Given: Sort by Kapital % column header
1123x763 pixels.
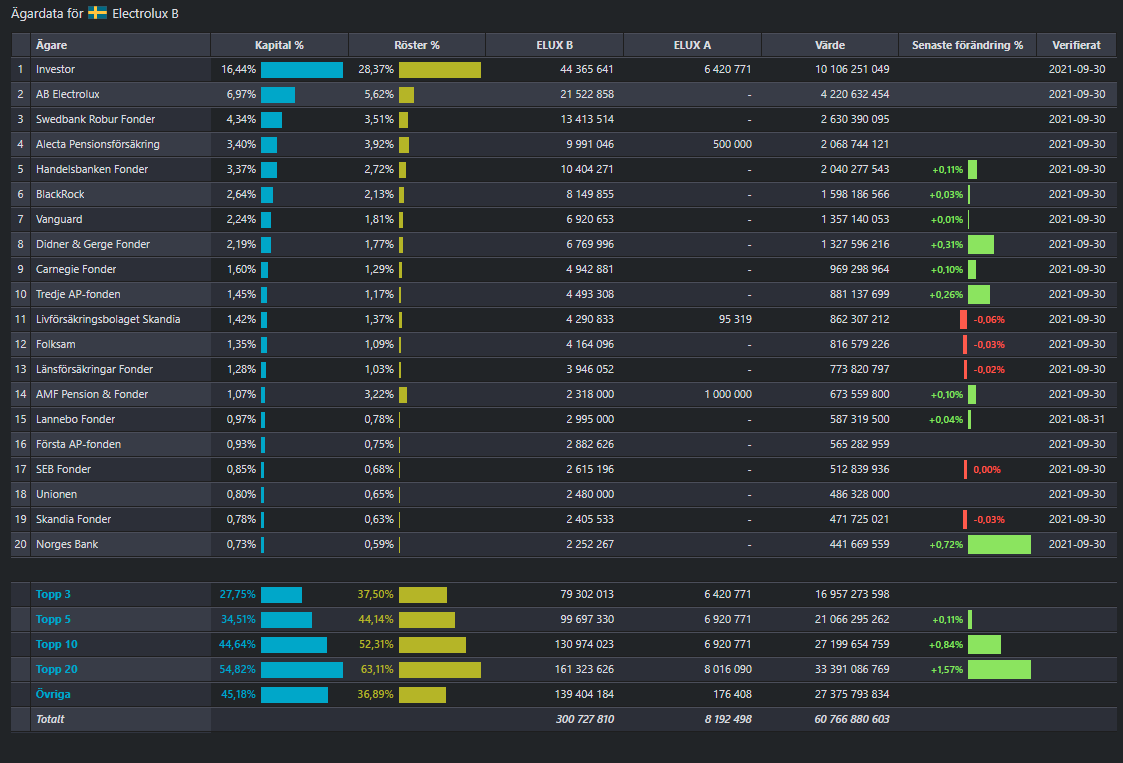Looking at the screenshot, I should [279, 44].
